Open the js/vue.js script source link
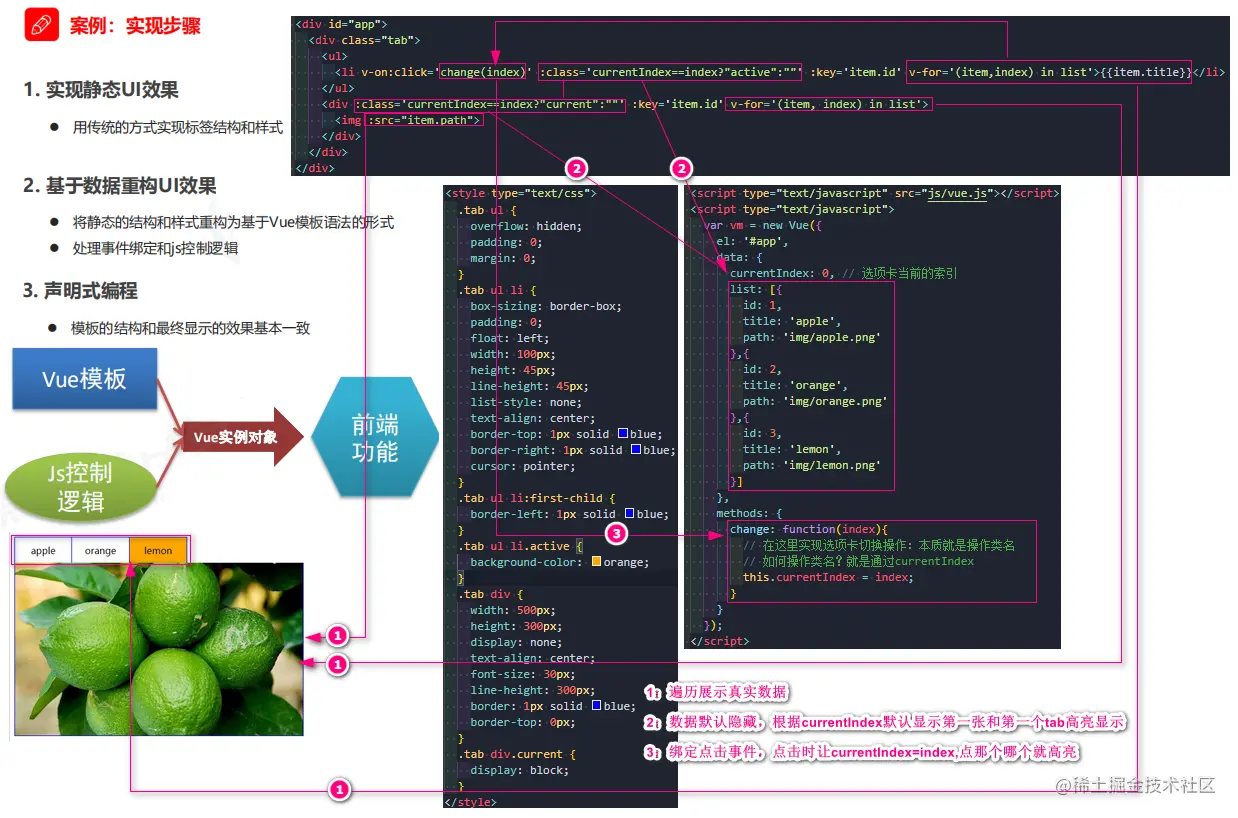Viewport: 1238px width, 818px height. click(959, 193)
